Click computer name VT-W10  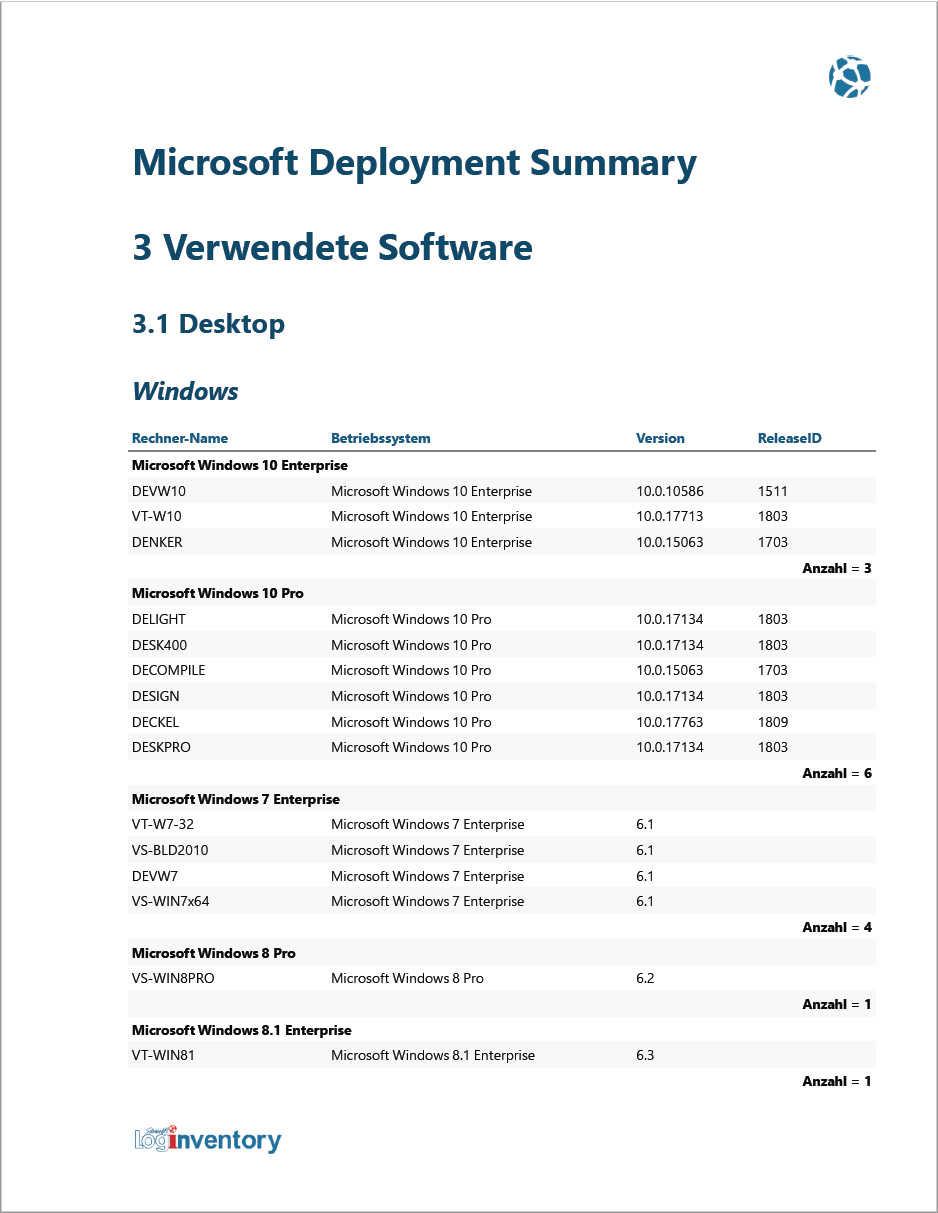tap(157, 516)
